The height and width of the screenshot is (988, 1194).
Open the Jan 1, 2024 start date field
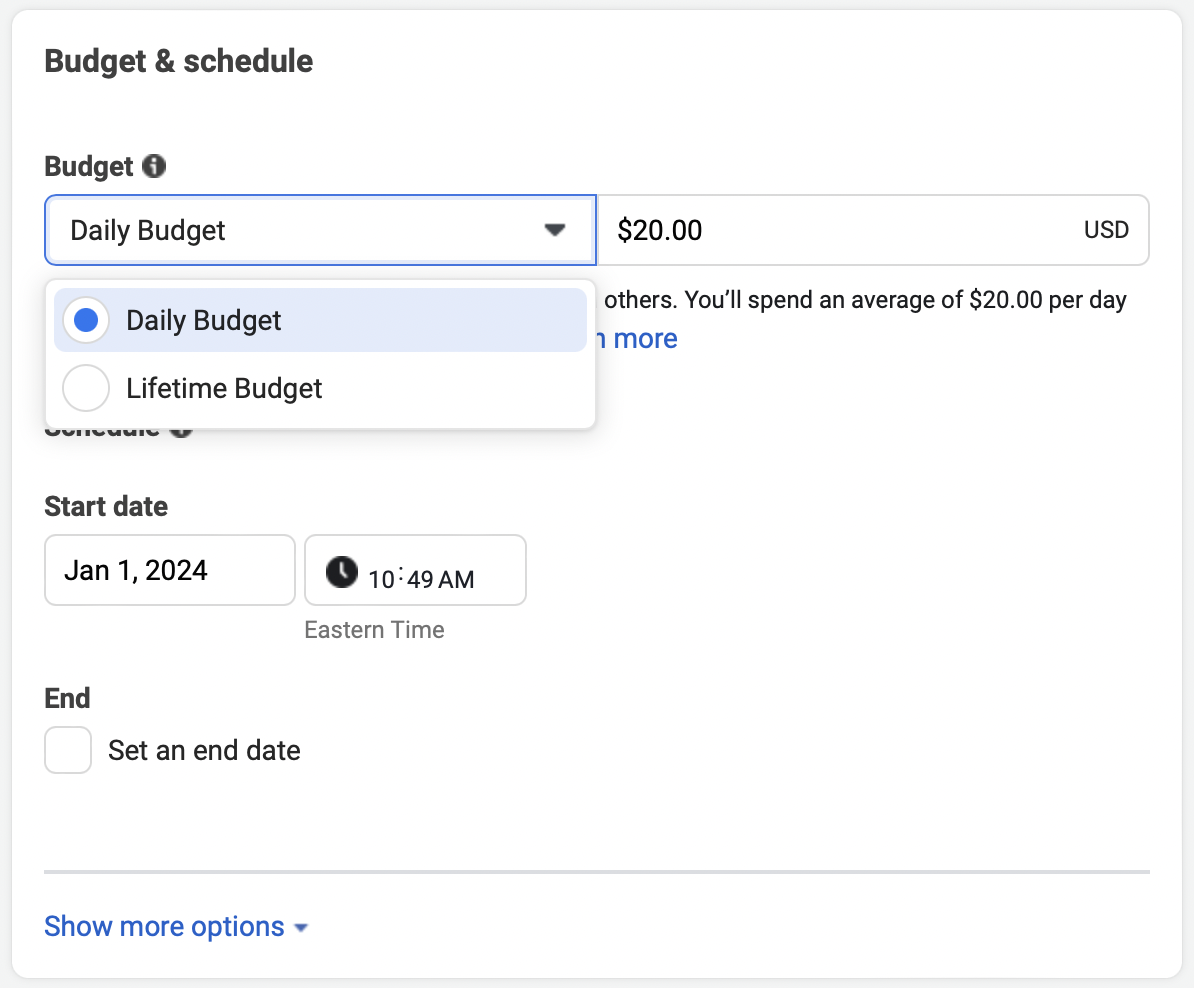click(169, 570)
